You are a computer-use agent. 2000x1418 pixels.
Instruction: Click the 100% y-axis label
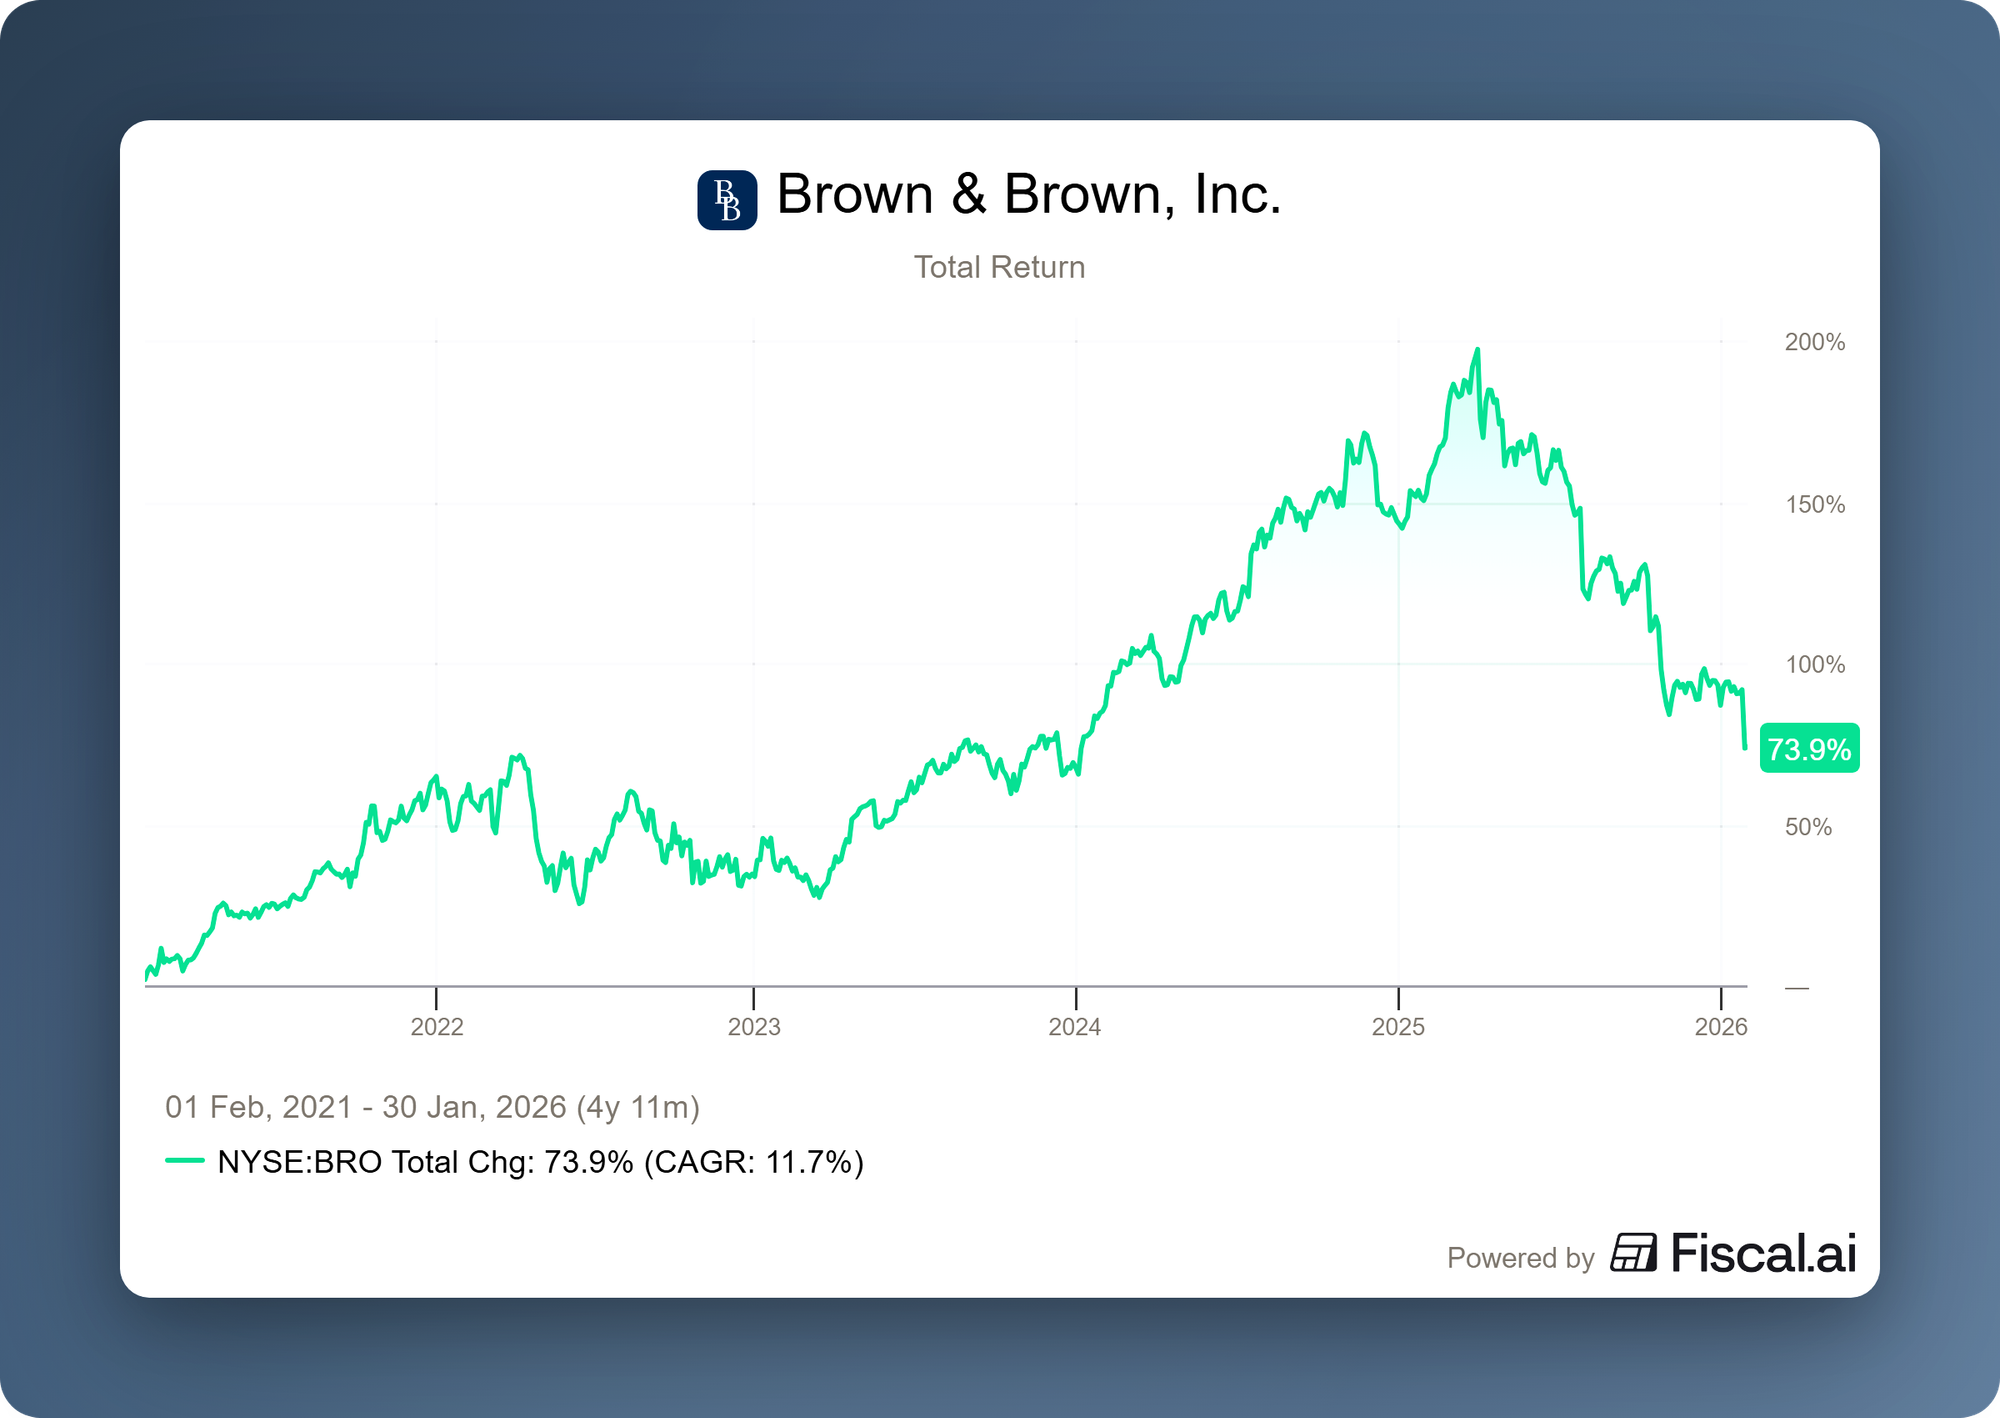point(1814,665)
